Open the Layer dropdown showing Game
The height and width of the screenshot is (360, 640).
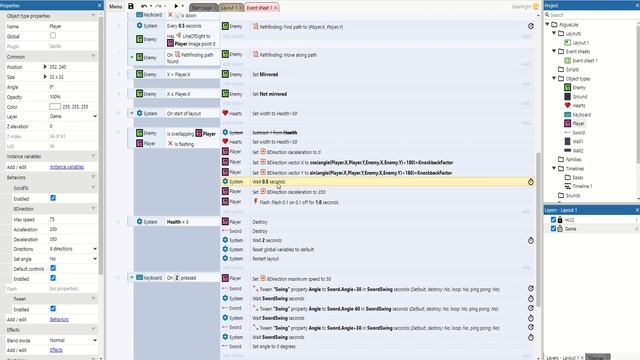point(73,116)
